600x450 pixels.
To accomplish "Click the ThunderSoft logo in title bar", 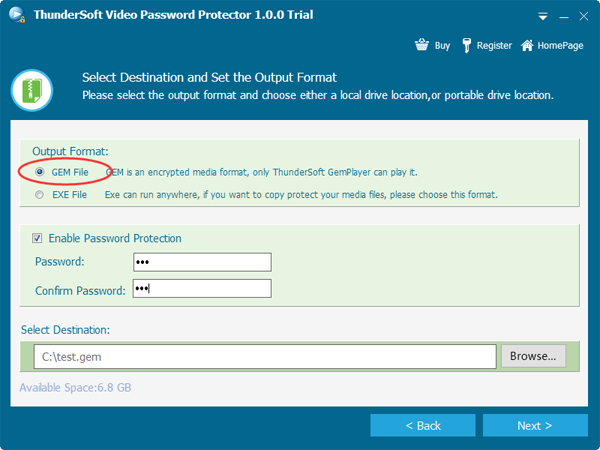I will coord(17,17).
